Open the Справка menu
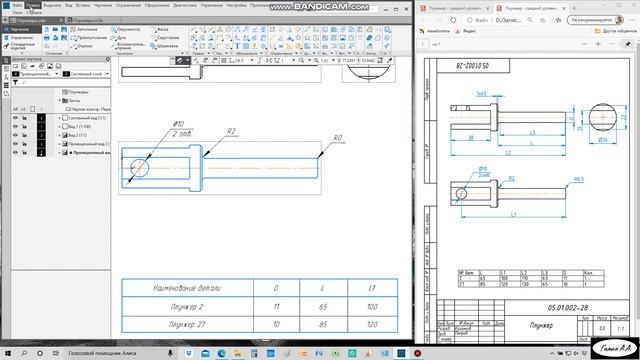 [x=34, y=12]
